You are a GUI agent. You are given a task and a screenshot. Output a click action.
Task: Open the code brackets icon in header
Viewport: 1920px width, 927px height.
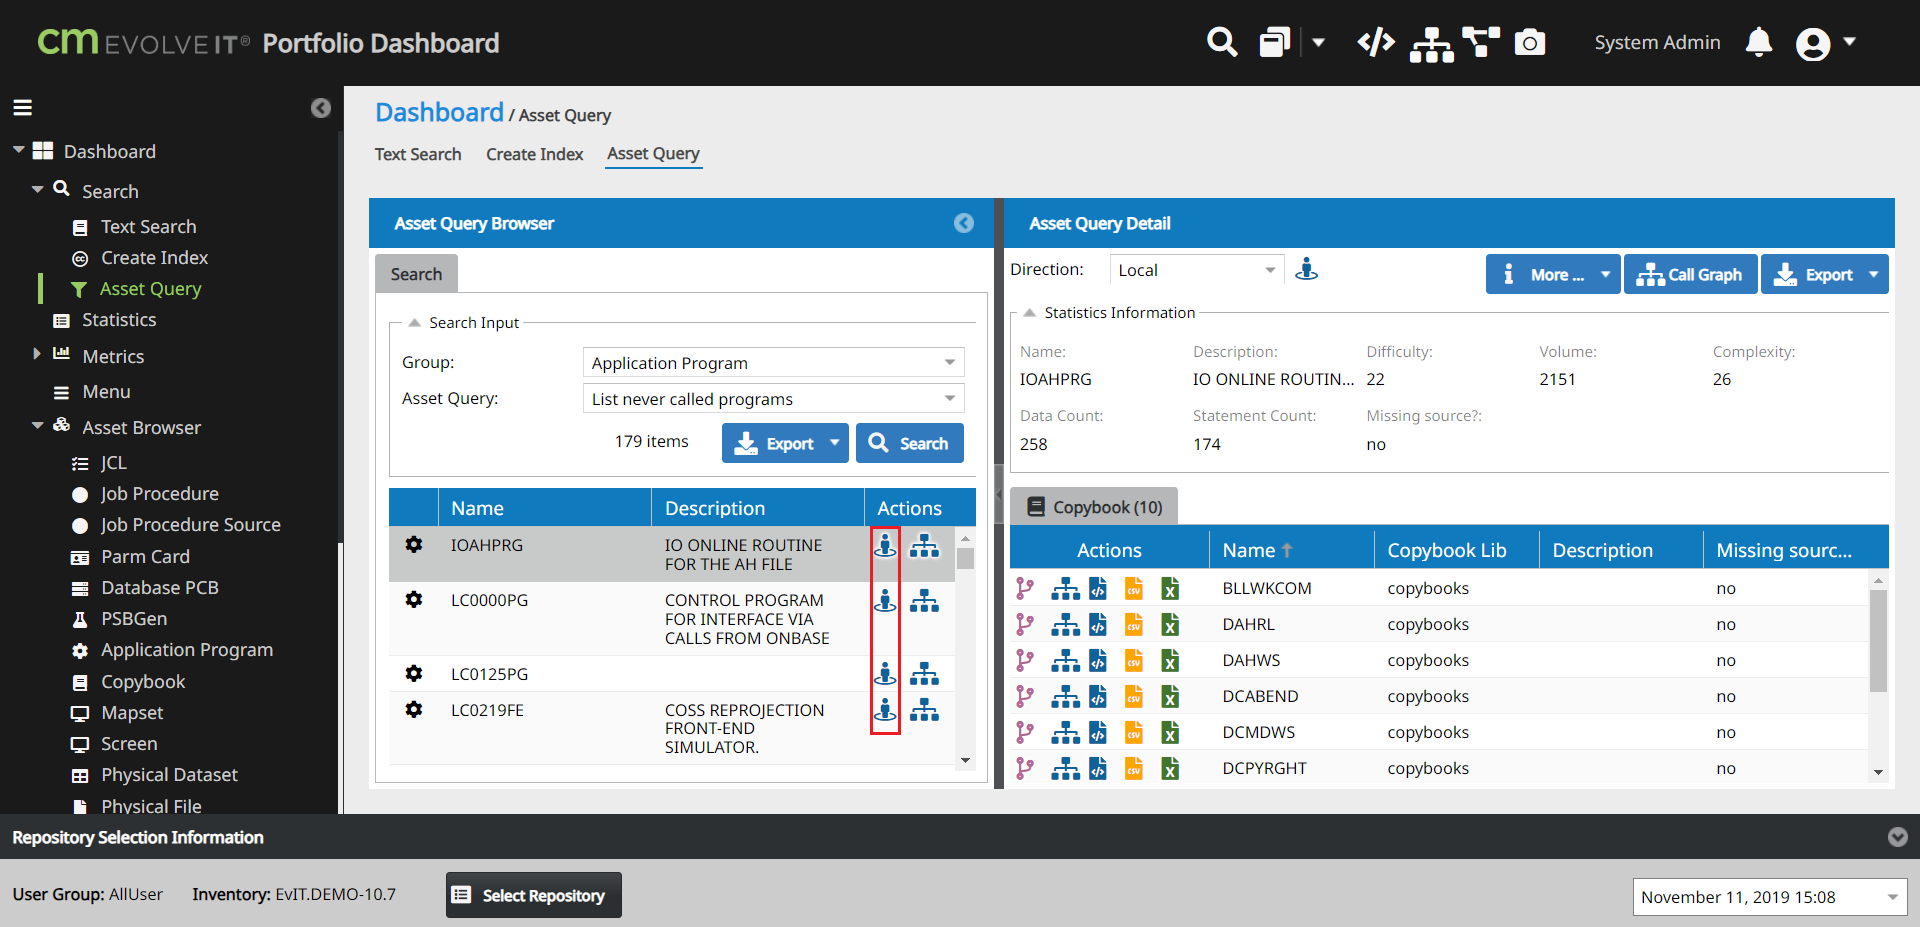point(1376,42)
